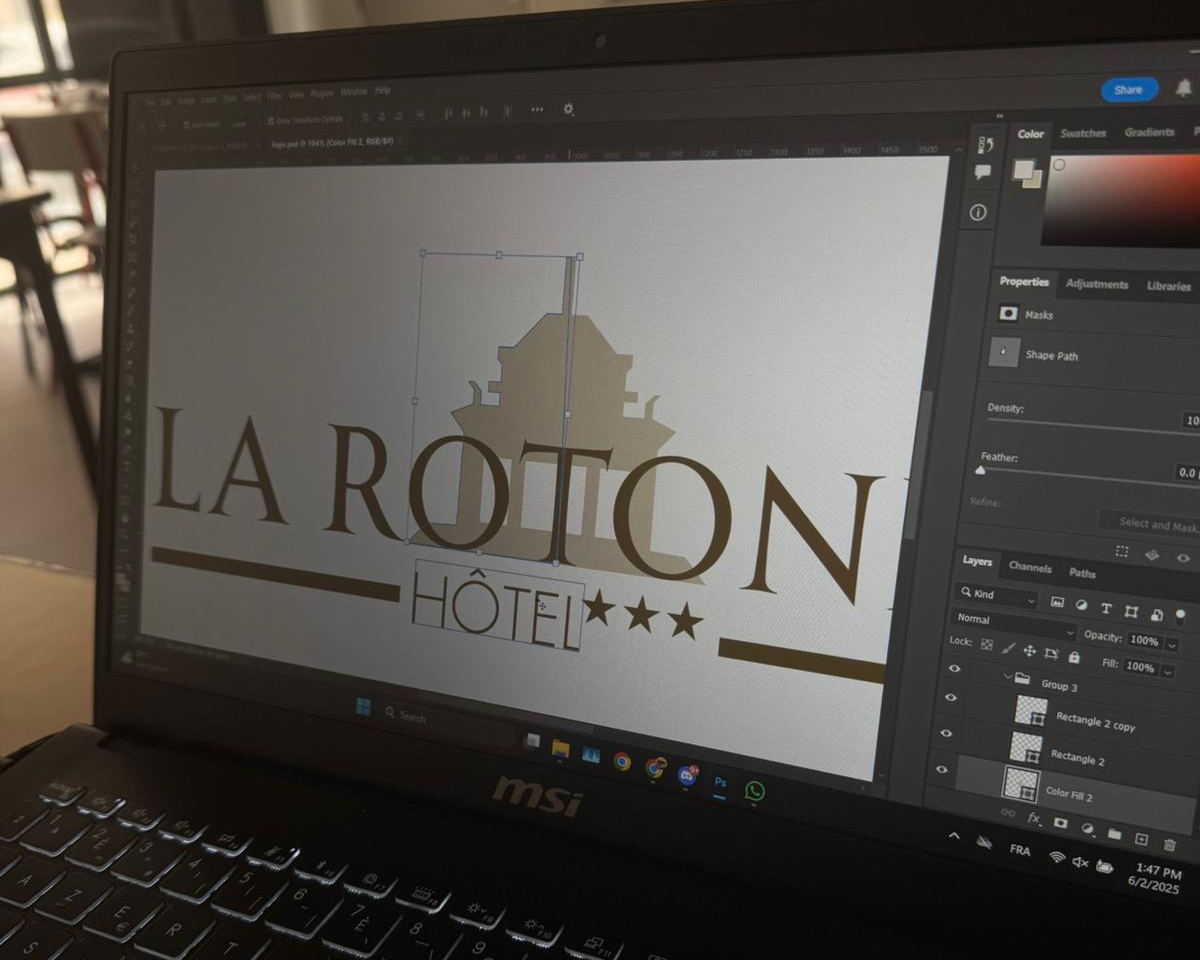Screen dimensions: 1200x960
Task: Click the Masks icon in Properties
Action: coord(1008,313)
